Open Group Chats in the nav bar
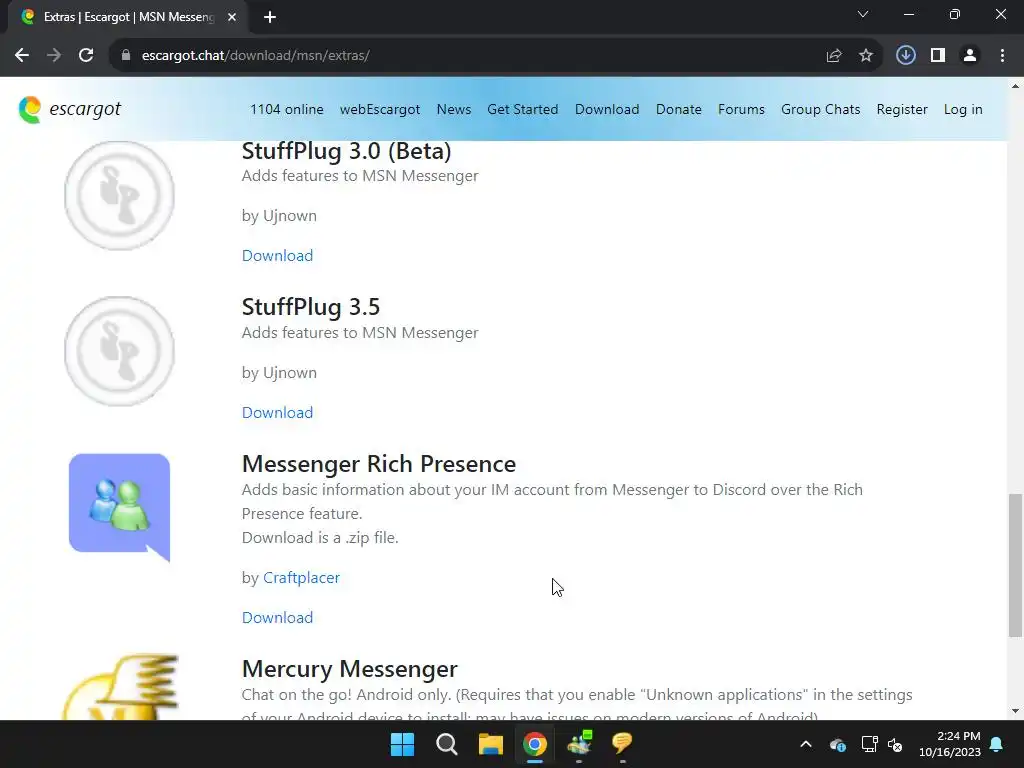This screenshot has height=768, width=1024. pos(820,109)
